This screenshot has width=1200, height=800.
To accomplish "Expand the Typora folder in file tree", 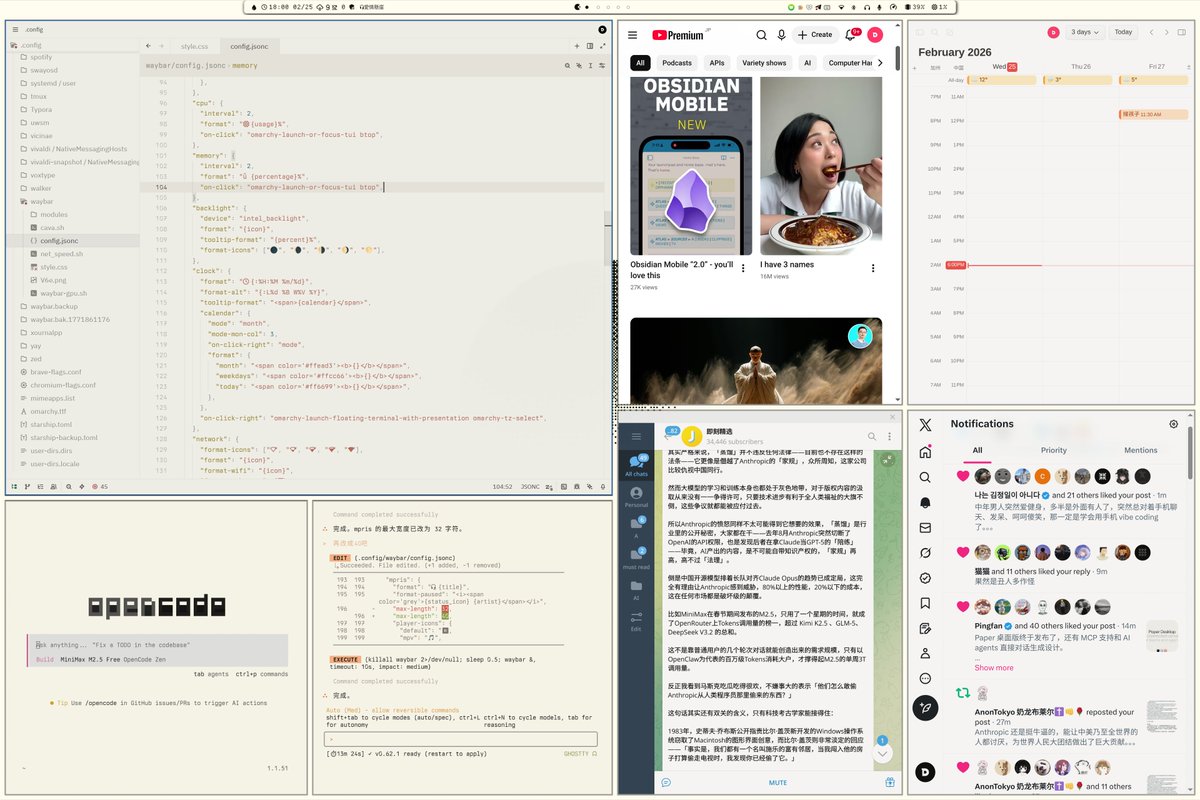I will point(40,109).
